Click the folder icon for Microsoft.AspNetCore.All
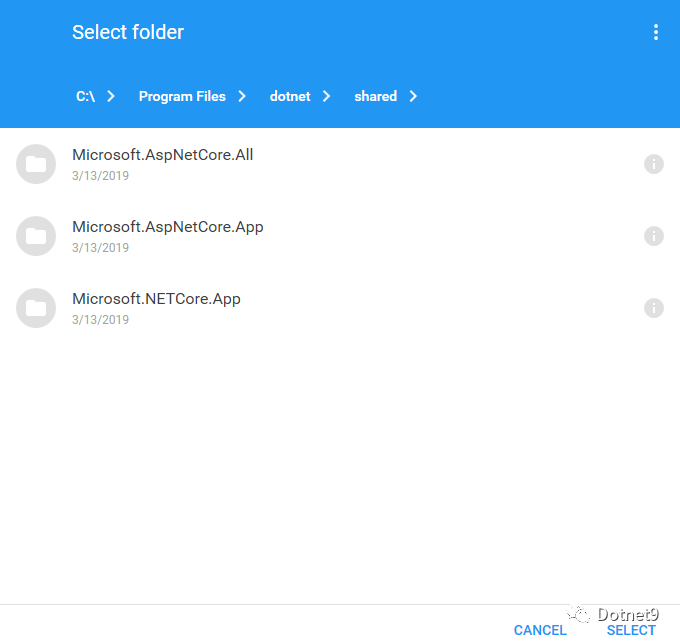680x642 pixels. (x=36, y=164)
